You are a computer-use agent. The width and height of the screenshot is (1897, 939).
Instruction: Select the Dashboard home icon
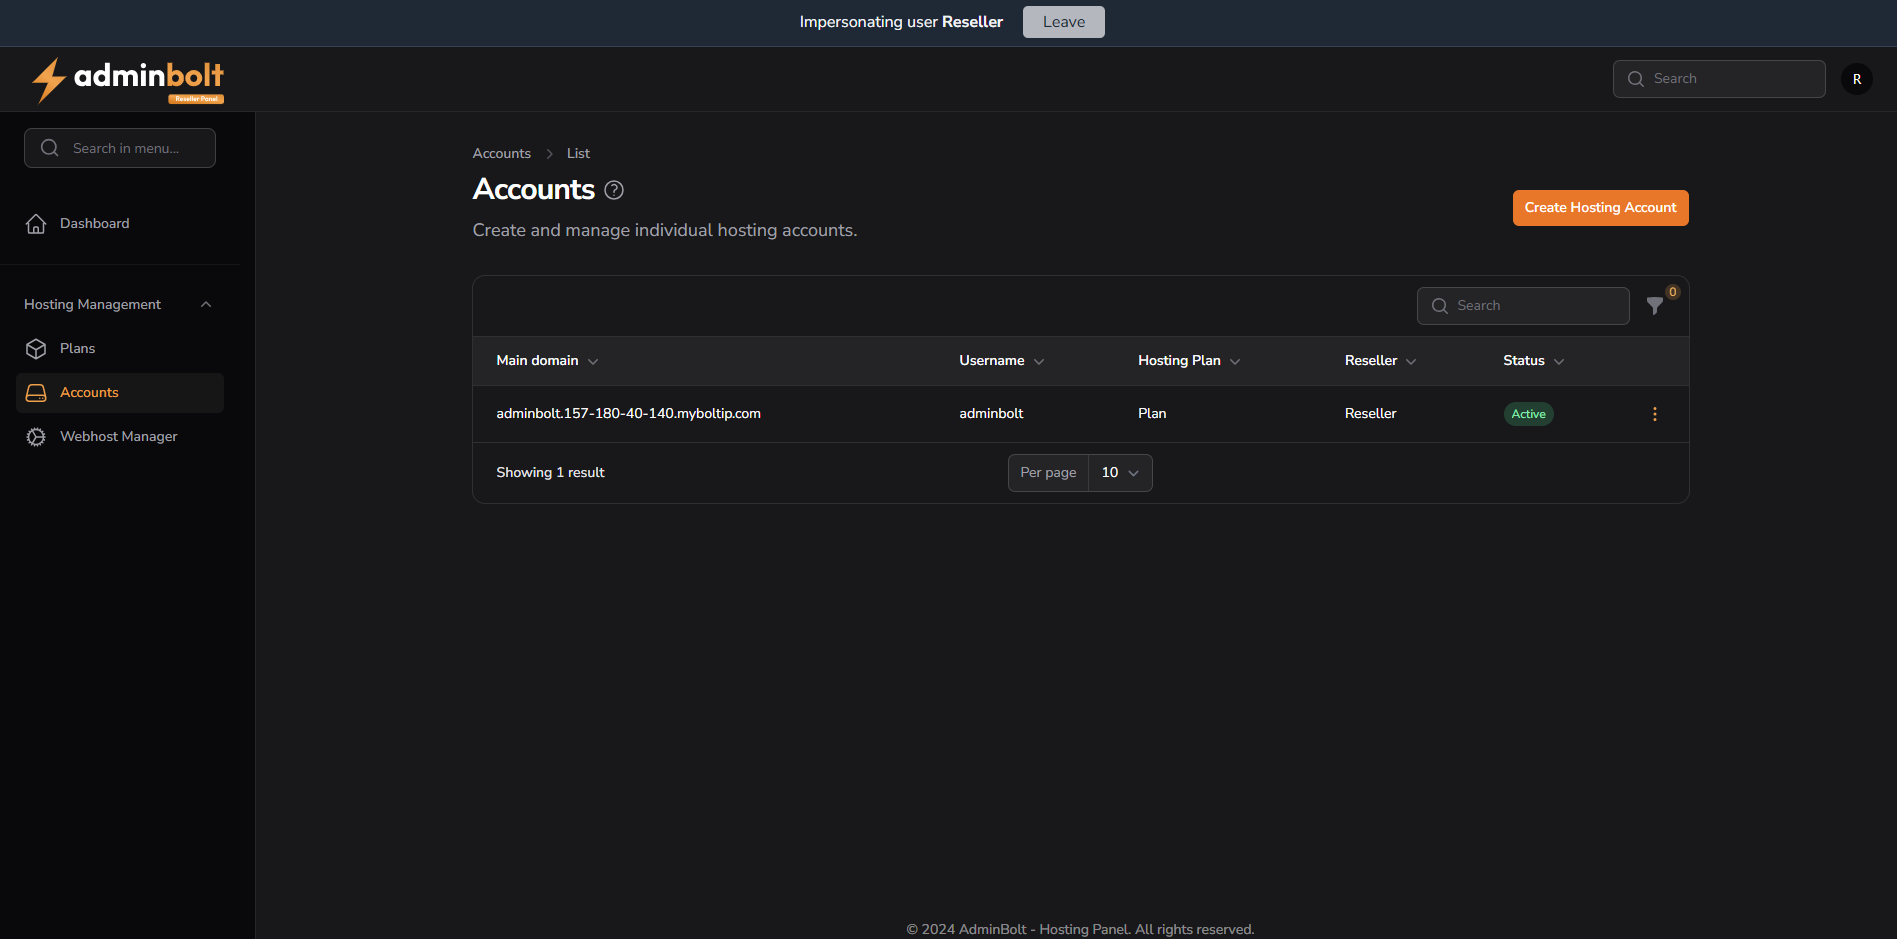pos(36,223)
